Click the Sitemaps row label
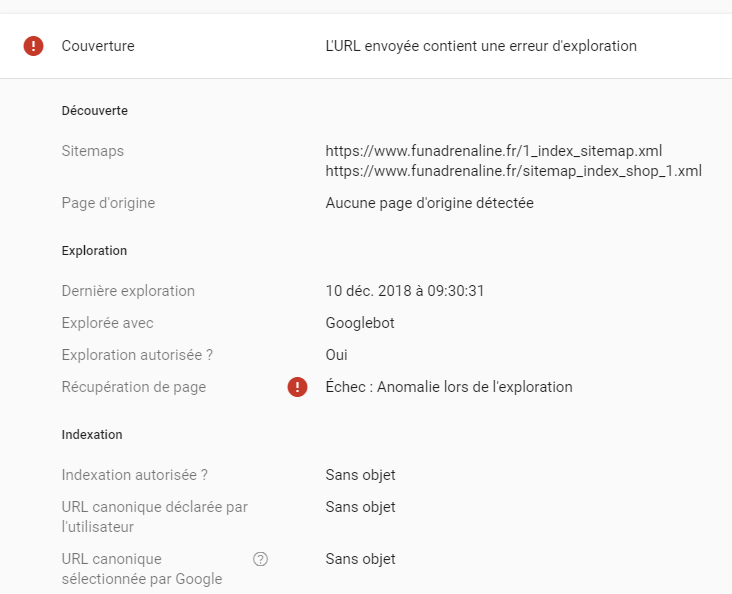The width and height of the screenshot is (732, 594). click(92, 151)
